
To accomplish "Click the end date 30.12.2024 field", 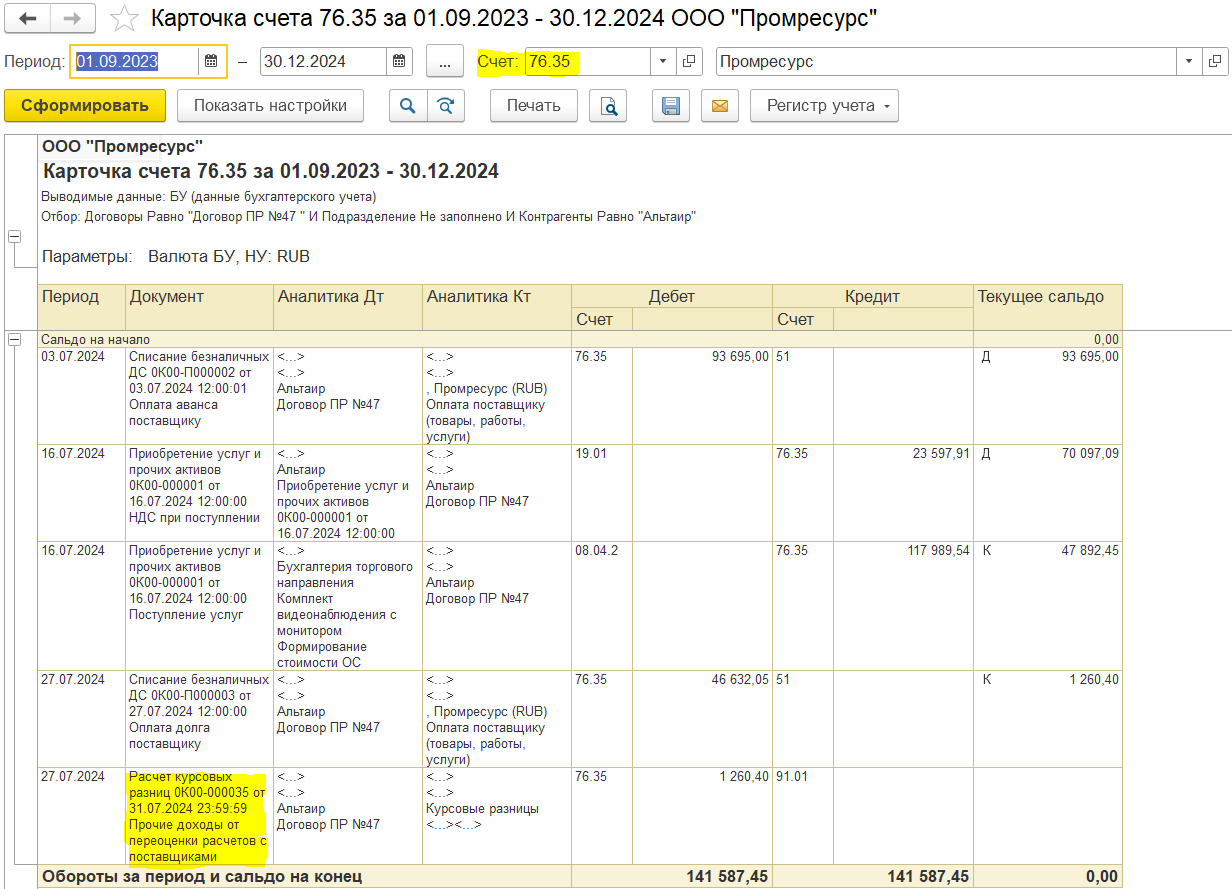I will click(324, 61).
